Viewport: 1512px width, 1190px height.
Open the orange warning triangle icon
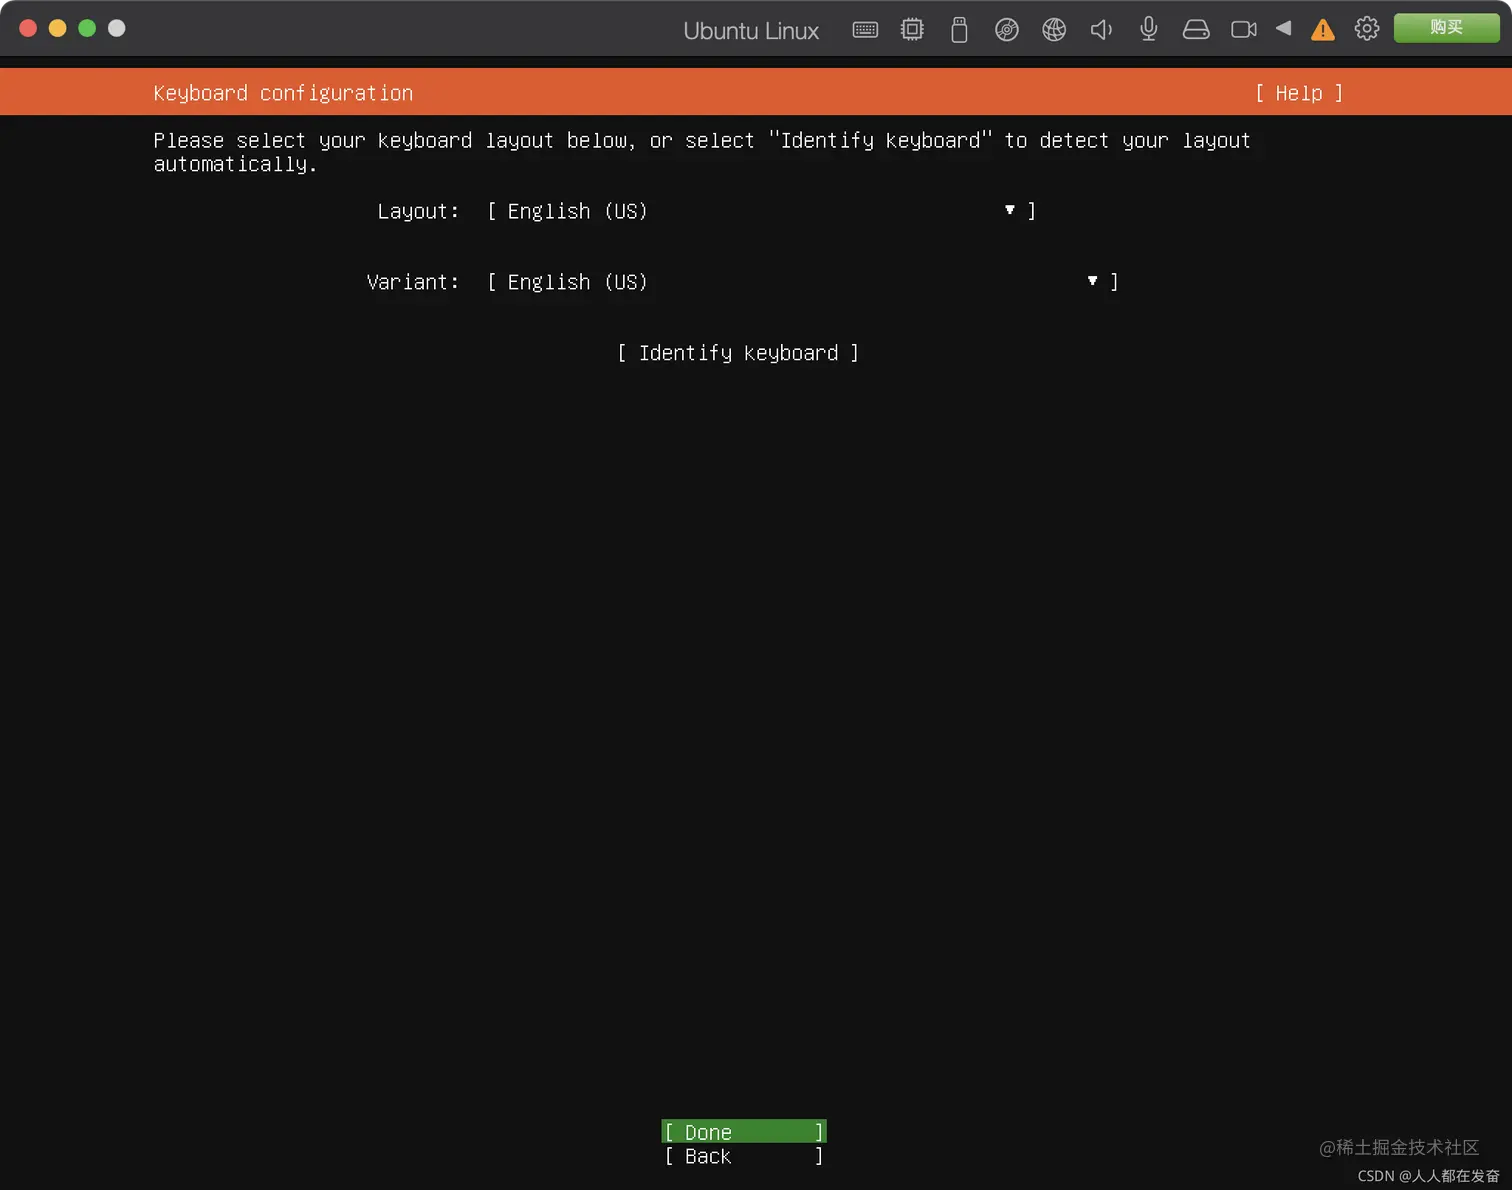coord(1323,30)
